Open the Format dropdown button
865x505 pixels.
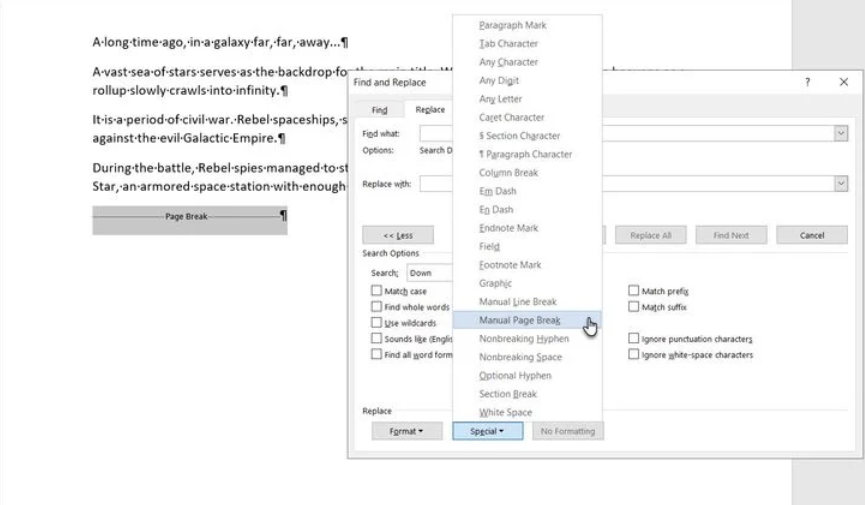point(399,431)
